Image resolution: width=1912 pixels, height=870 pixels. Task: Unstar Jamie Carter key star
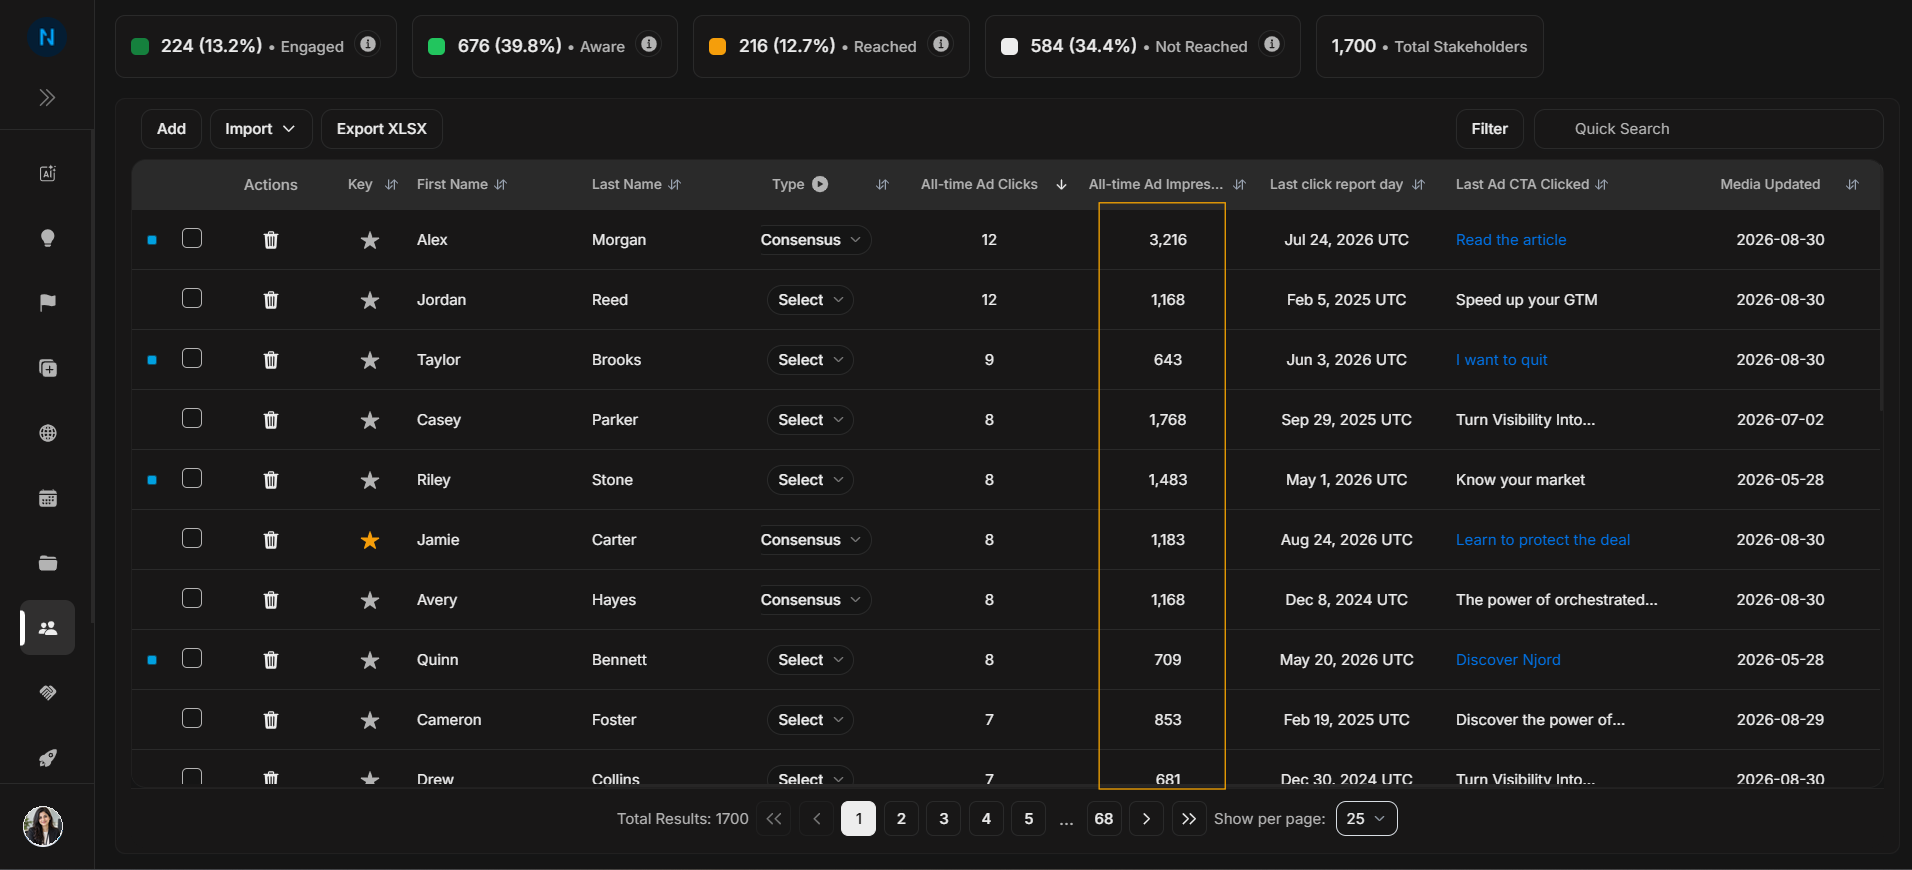[x=370, y=540]
